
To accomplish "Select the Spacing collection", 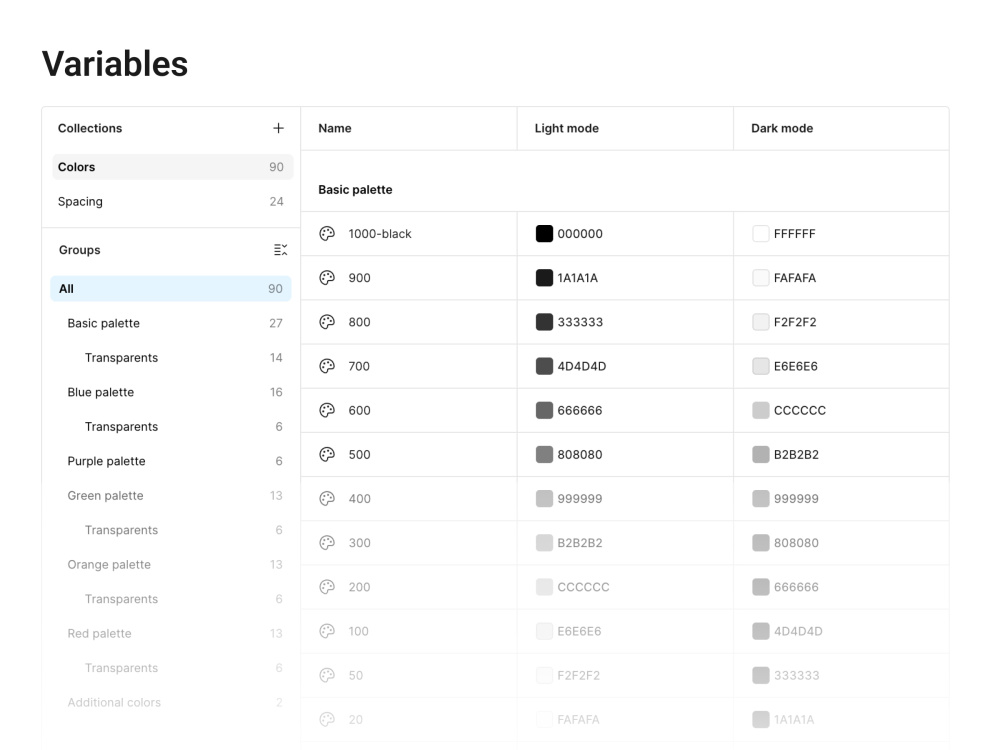I will [x=172, y=202].
